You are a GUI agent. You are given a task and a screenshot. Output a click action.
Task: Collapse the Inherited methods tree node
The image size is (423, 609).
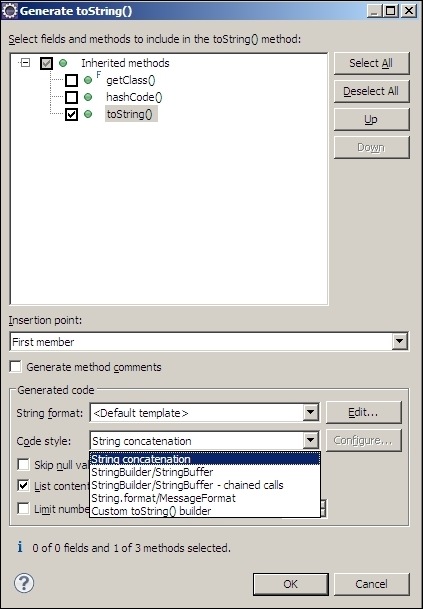[x=25, y=63]
